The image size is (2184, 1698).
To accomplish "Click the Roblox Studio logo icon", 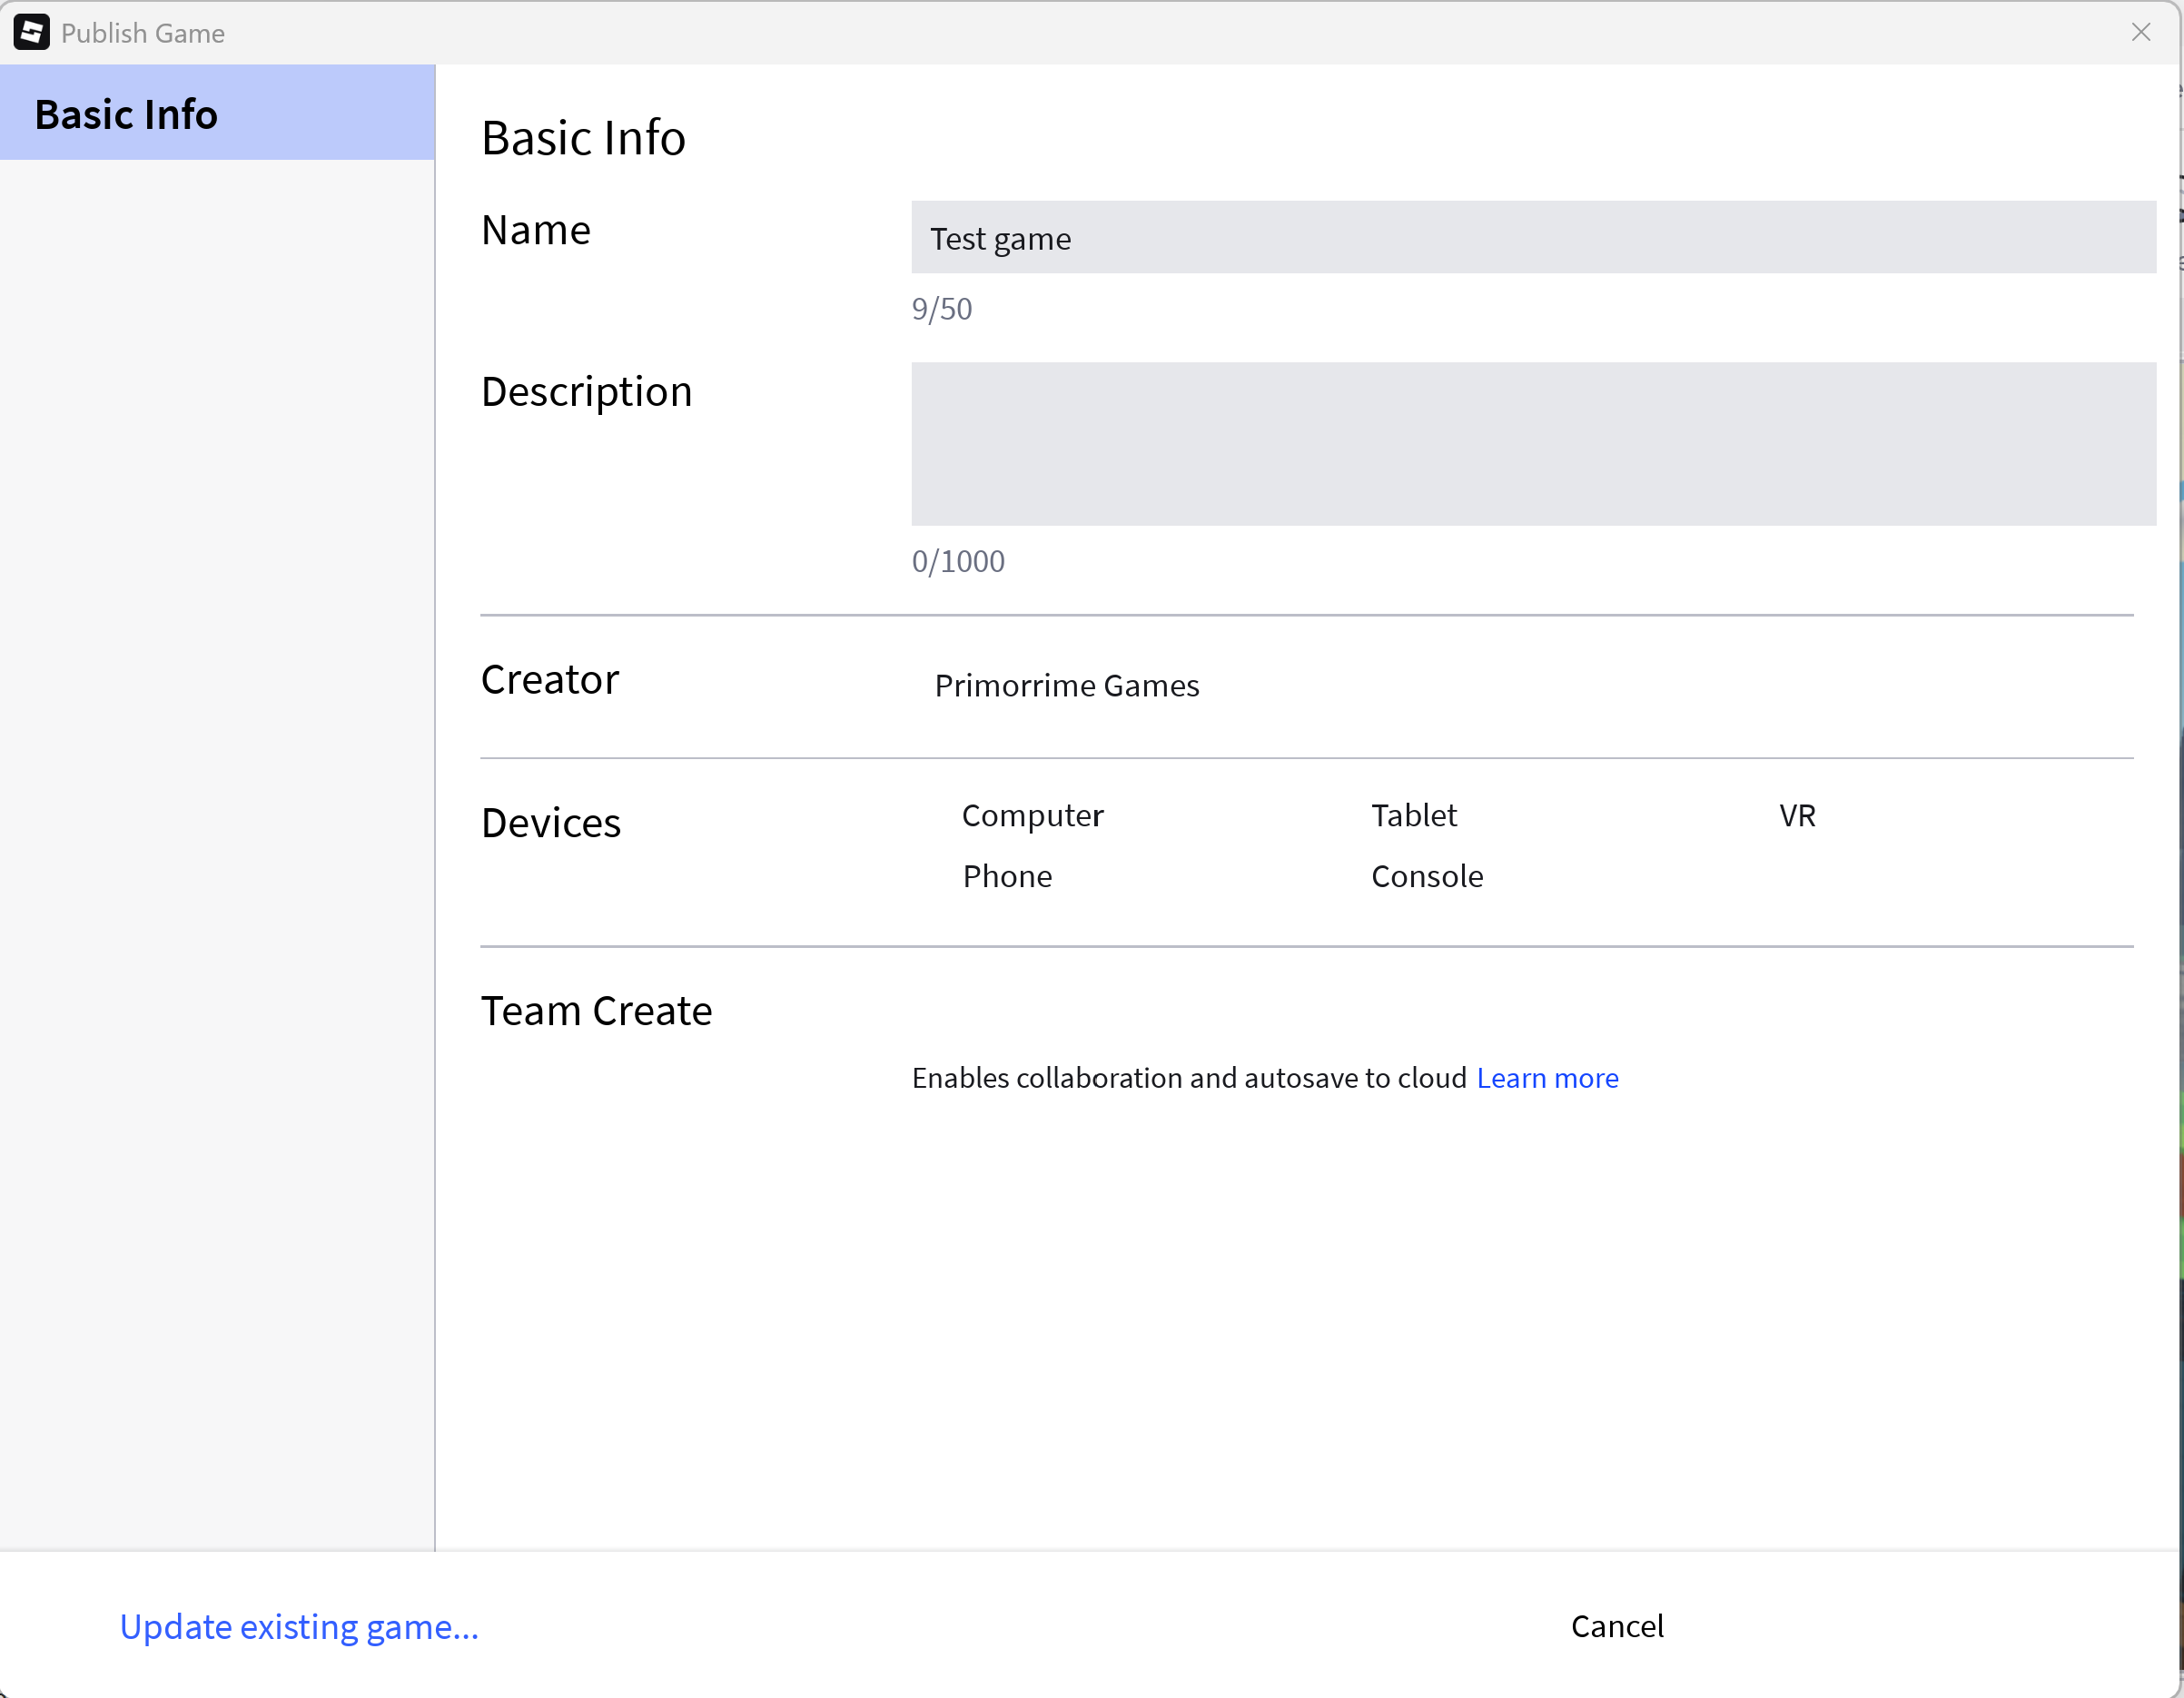I will pyautogui.click(x=31, y=32).
